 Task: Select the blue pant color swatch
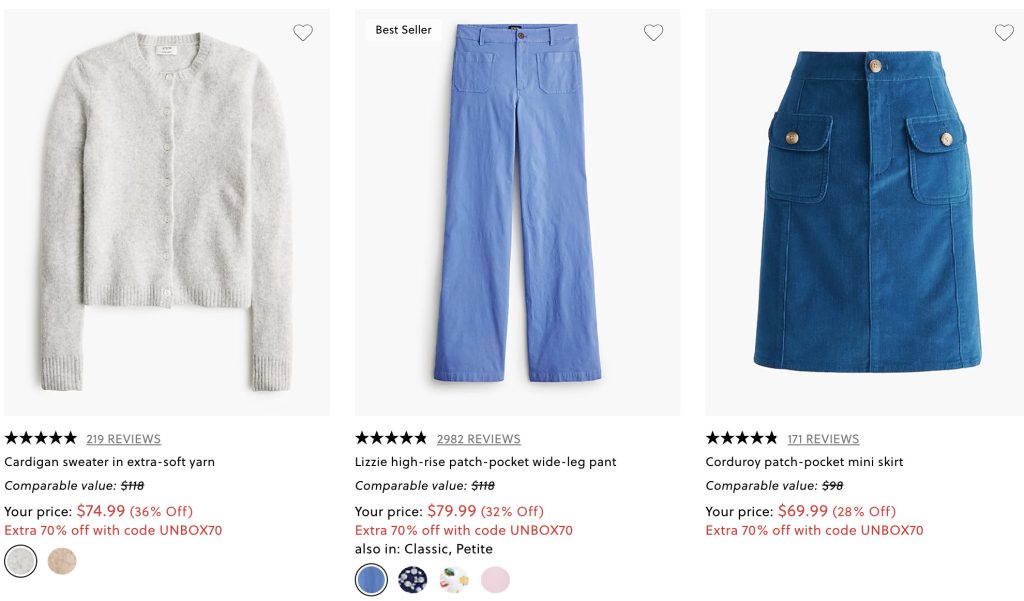371,579
